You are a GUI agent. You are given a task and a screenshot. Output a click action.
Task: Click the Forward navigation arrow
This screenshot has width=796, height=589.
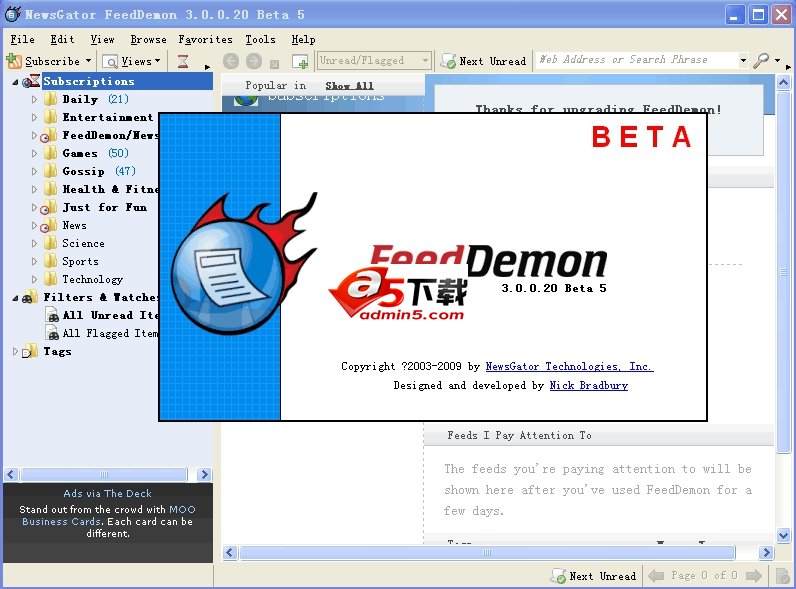(254, 61)
